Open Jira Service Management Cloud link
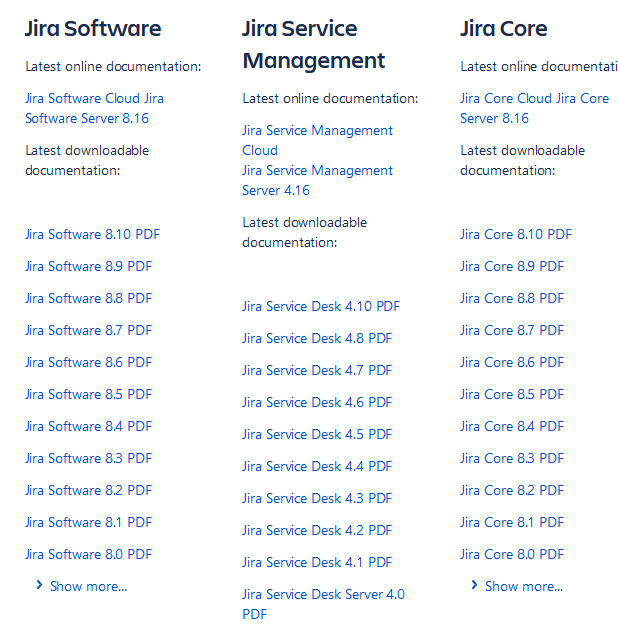The image size is (618, 625). (x=317, y=140)
